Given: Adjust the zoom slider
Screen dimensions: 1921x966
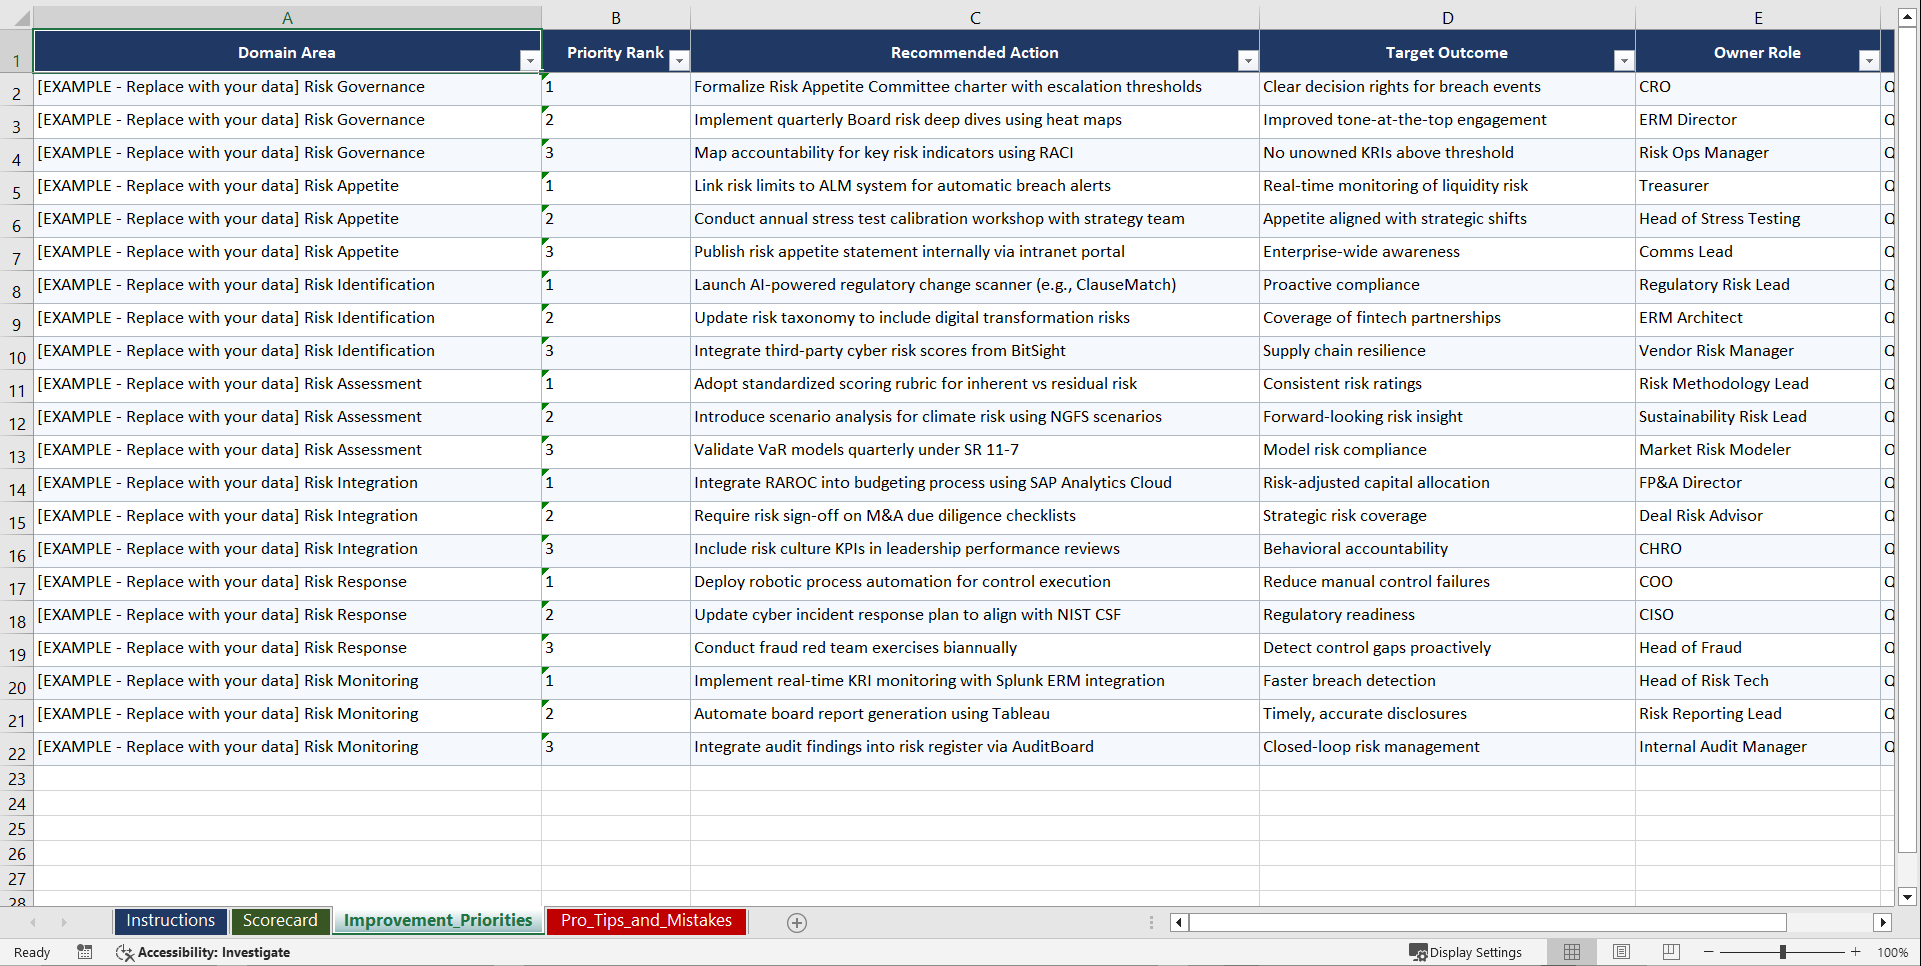Looking at the screenshot, I should pos(1782,952).
